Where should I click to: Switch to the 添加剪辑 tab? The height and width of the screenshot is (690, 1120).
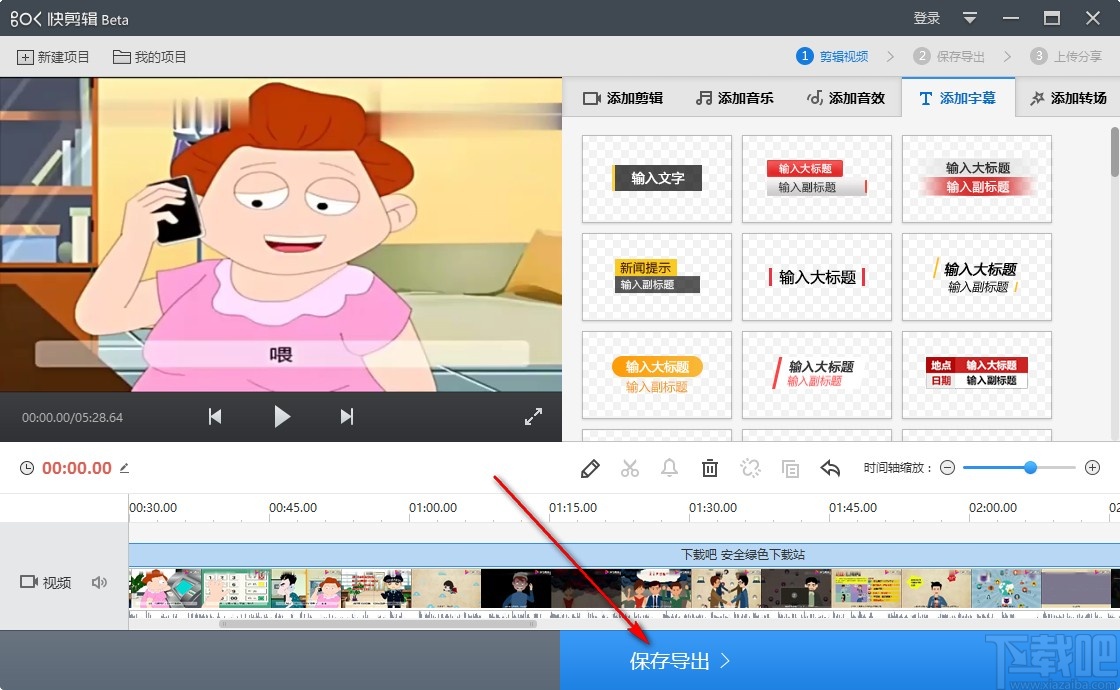pyautogui.click(x=622, y=98)
